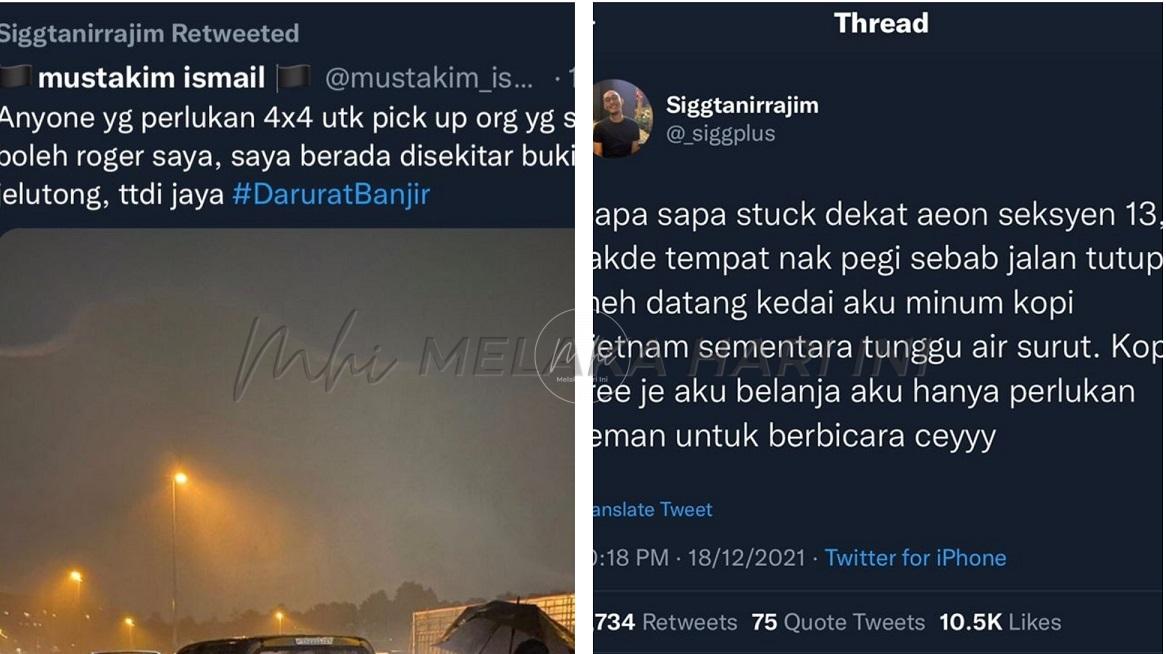Viewport: 1166px width, 654px height.
Task: Open mustakim ismail's display name
Action: [x=152, y=77]
